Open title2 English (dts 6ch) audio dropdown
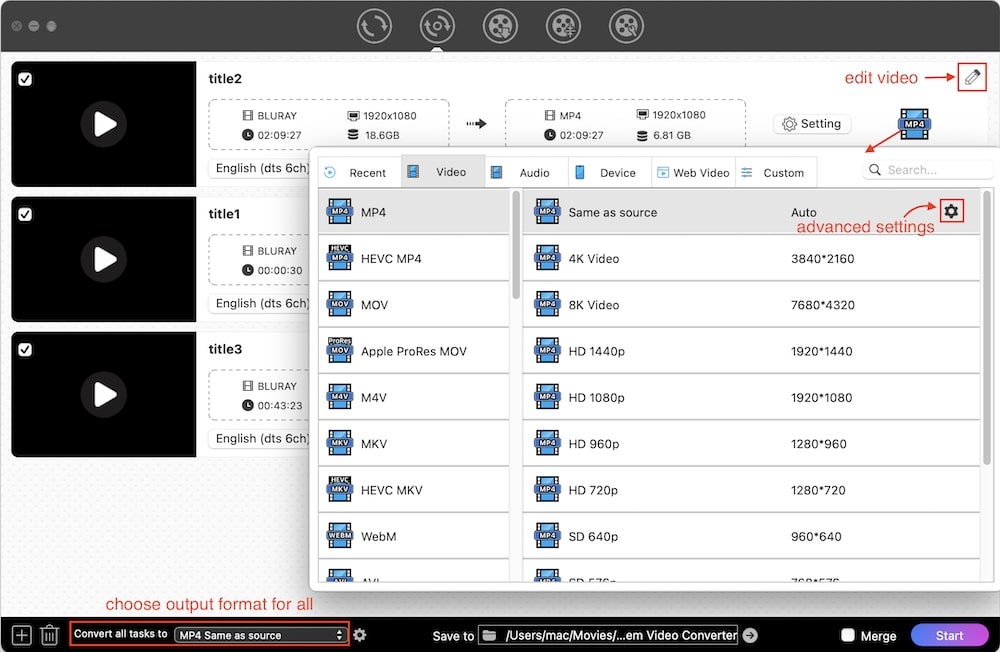The height and width of the screenshot is (652, 1000). point(260,168)
